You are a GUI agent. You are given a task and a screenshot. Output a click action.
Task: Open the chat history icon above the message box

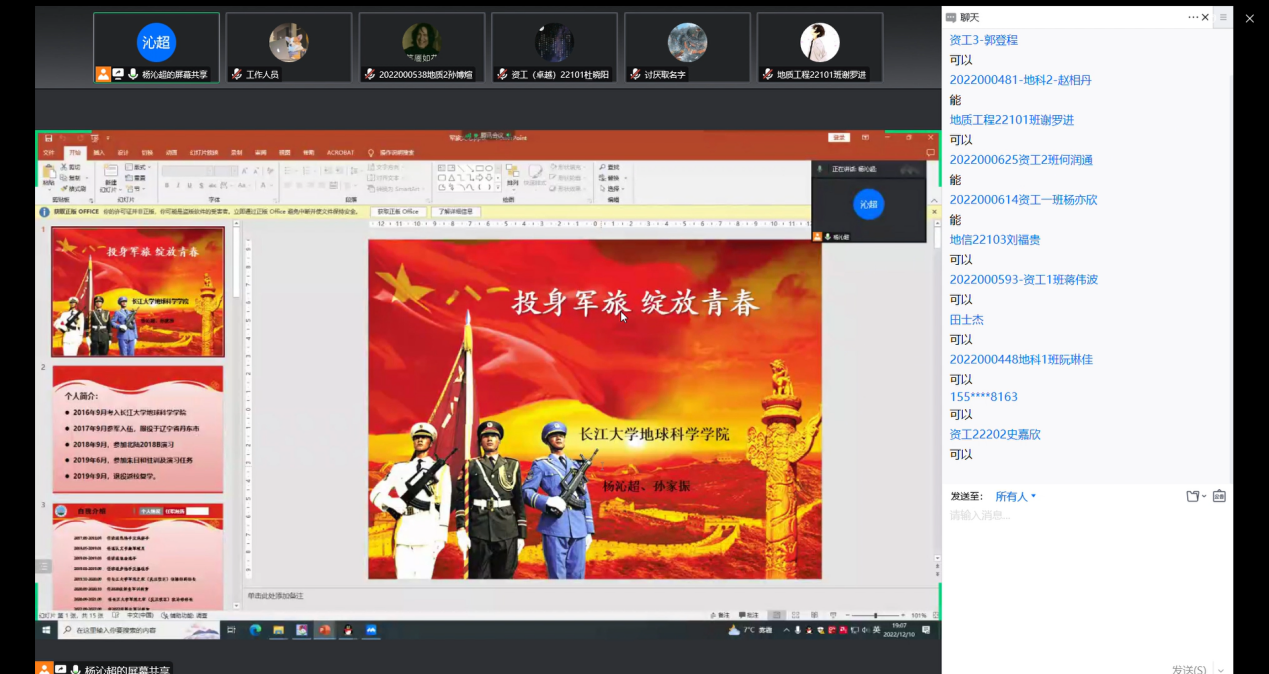pyautogui.click(x=1219, y=496)
